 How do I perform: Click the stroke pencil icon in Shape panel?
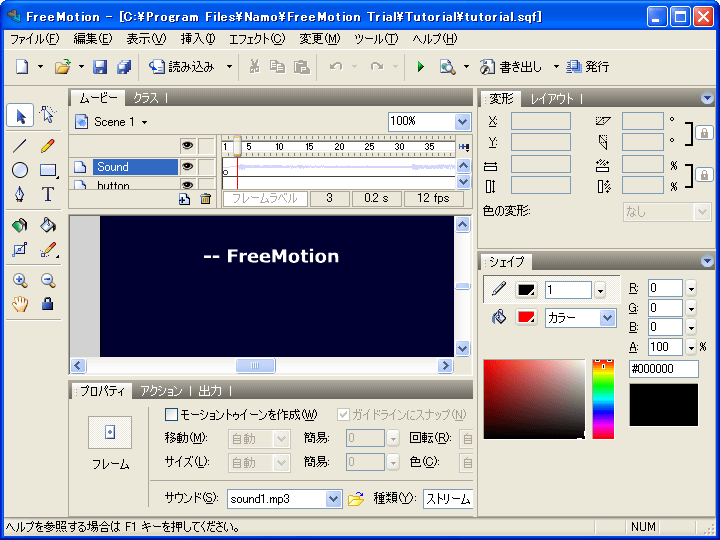coord(499,289)
